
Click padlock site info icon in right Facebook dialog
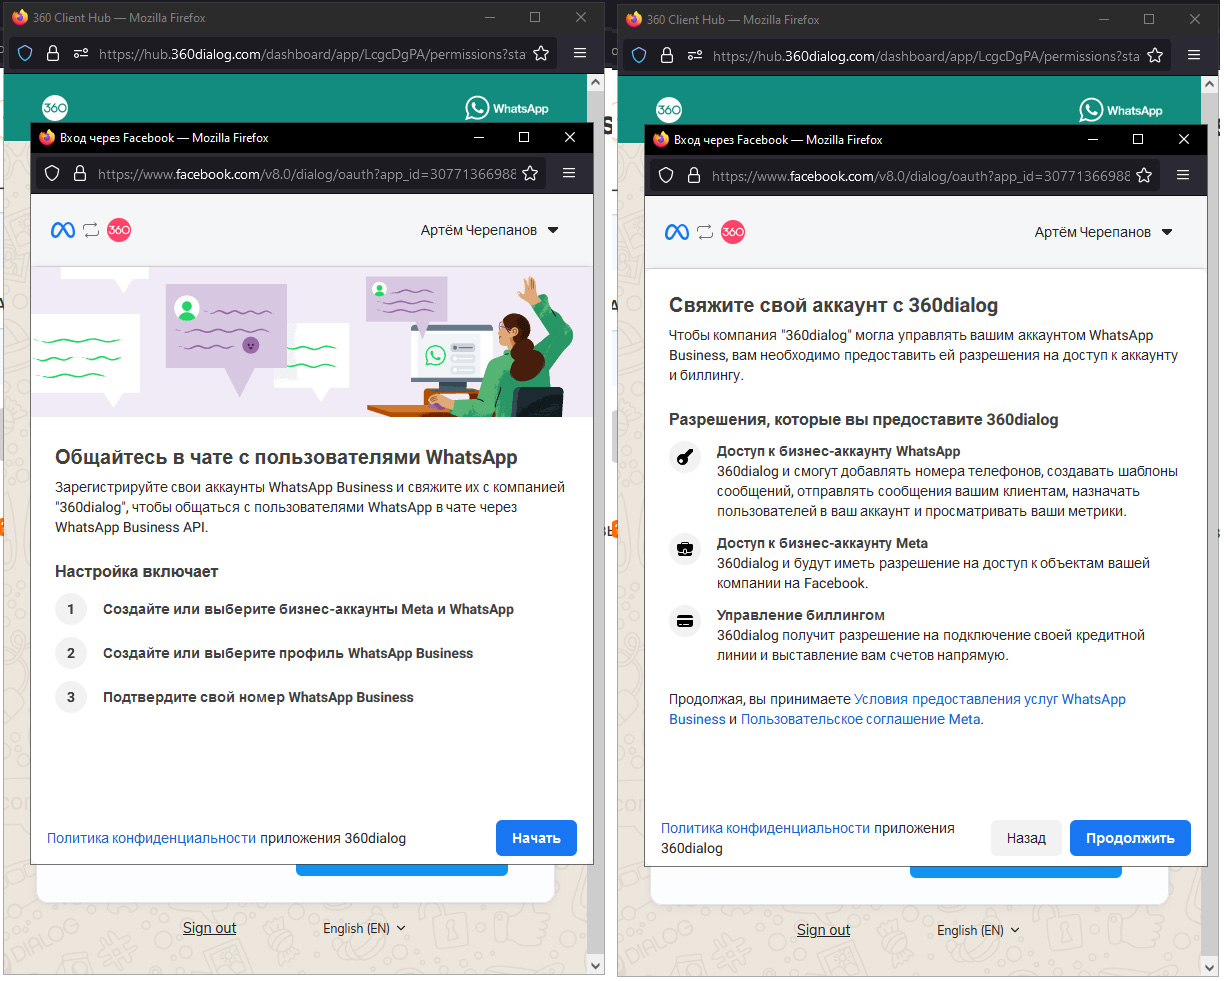tap(694, 175)
